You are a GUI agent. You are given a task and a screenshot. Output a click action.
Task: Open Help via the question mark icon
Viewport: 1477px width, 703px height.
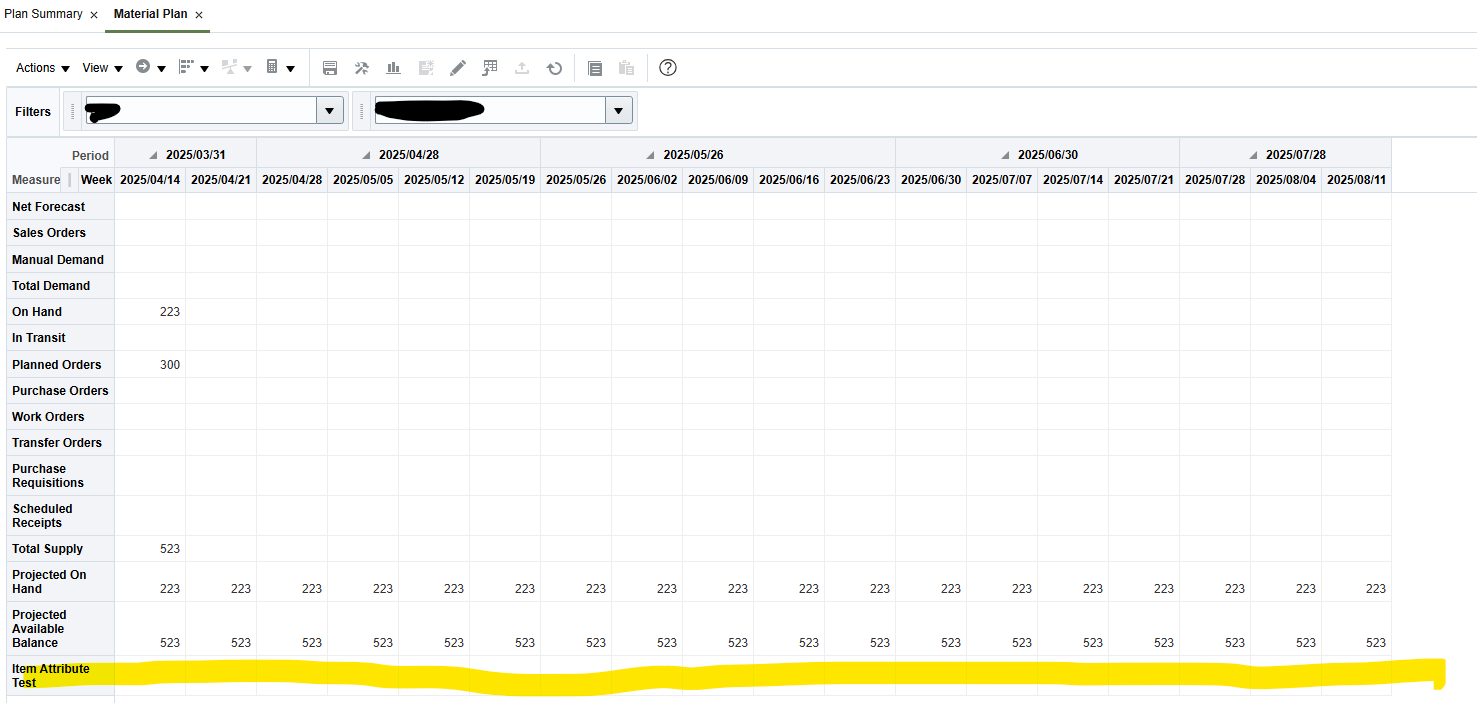tap(668, 68)
